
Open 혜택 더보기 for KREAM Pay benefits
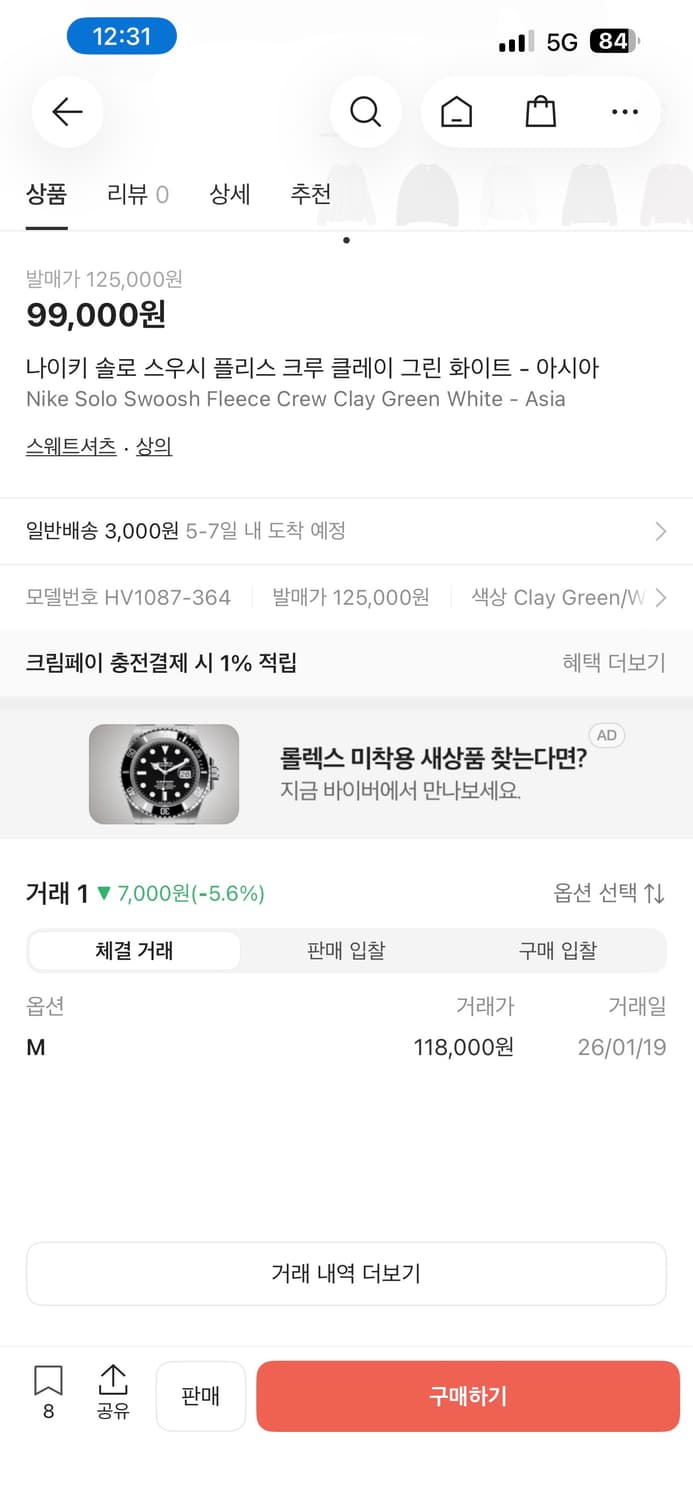611,663
